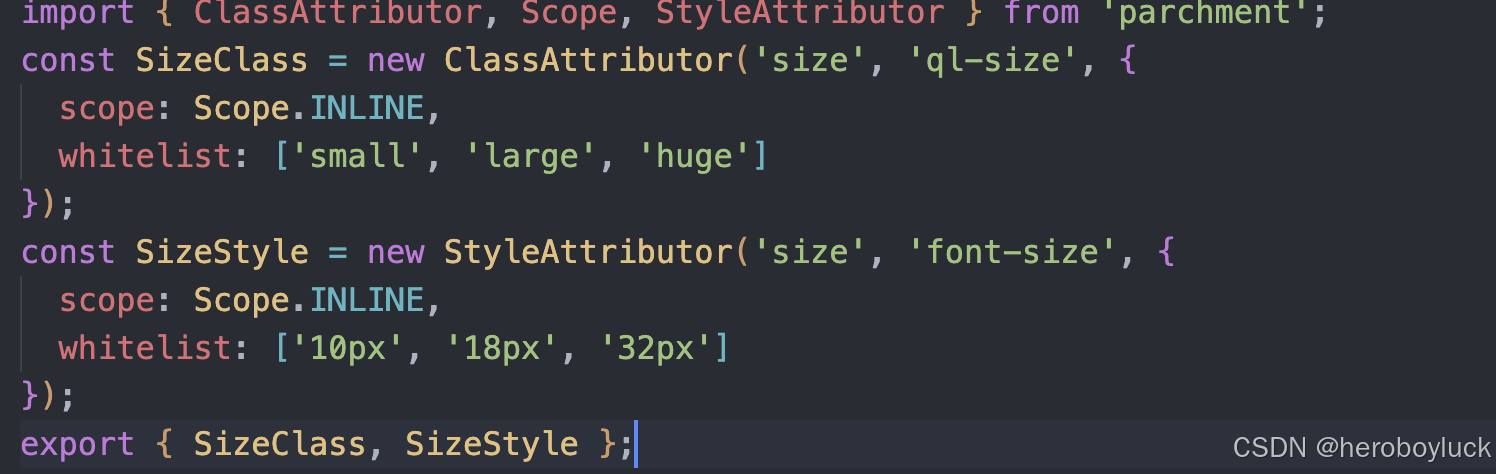Click the StyleAttributor constructor call
The width and height of the screenshot is (1496, 474).
pyautogui.click(x=589, y=252)
